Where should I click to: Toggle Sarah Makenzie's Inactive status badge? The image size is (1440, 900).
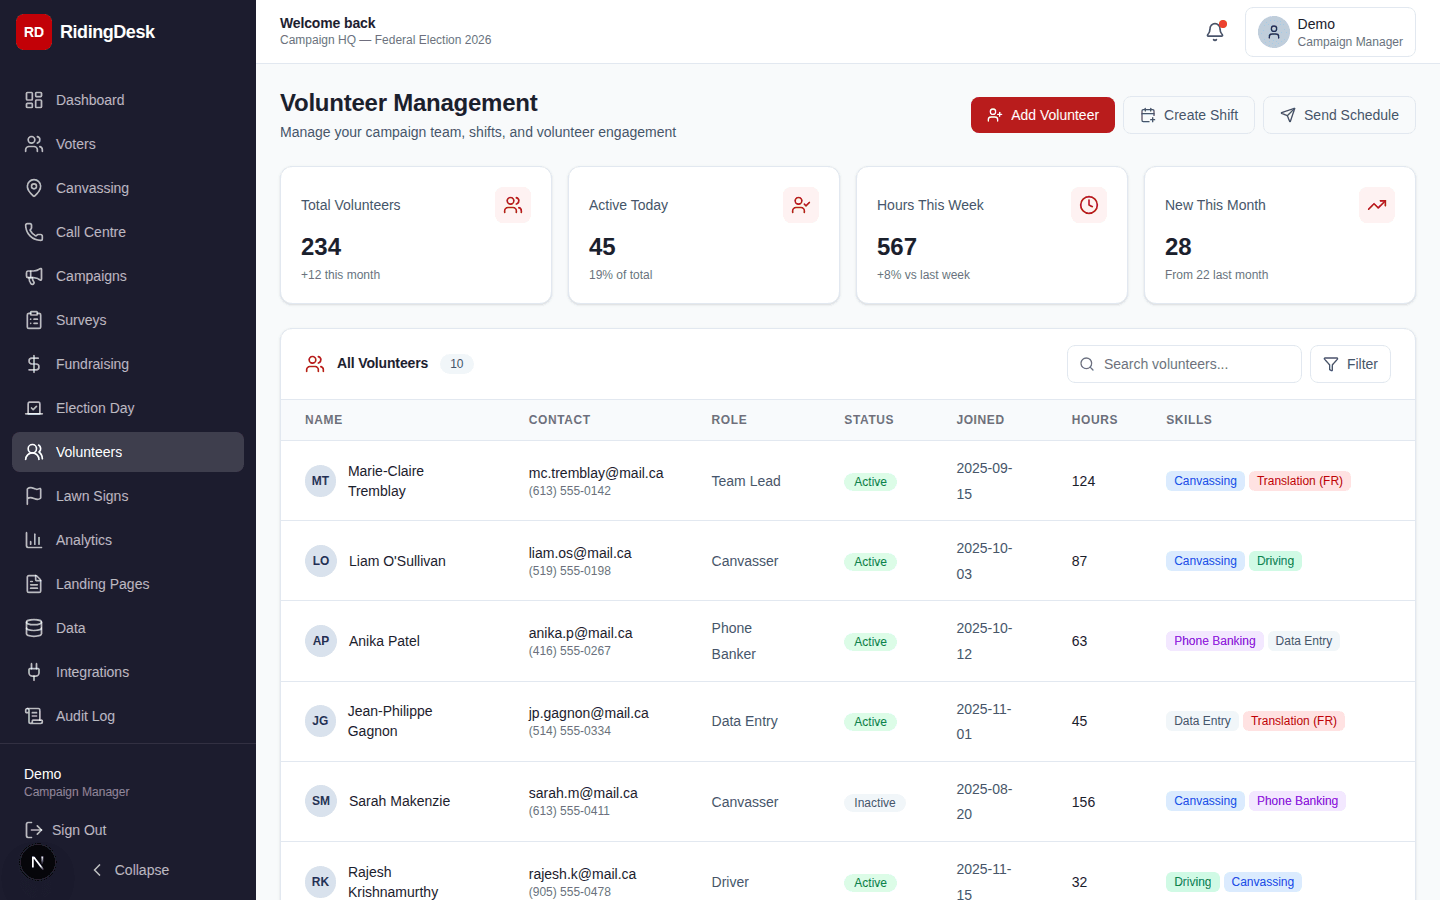tap(874, 802)
